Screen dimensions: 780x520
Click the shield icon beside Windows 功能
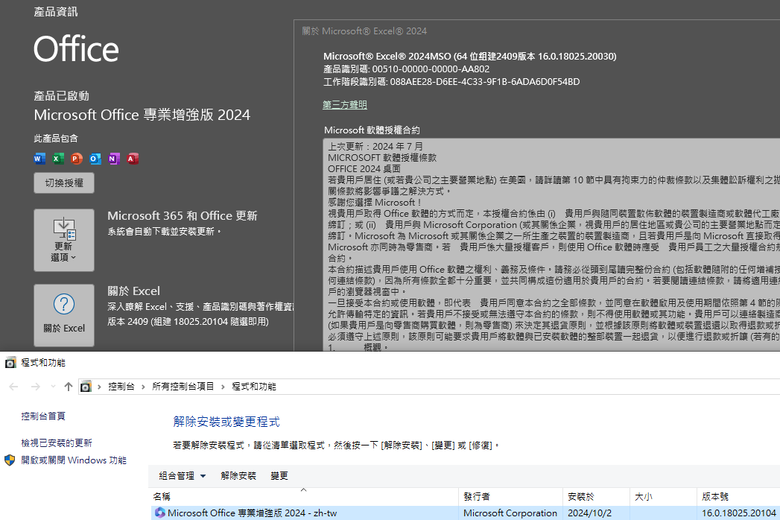pyautogui.click(x=10, y=460)
